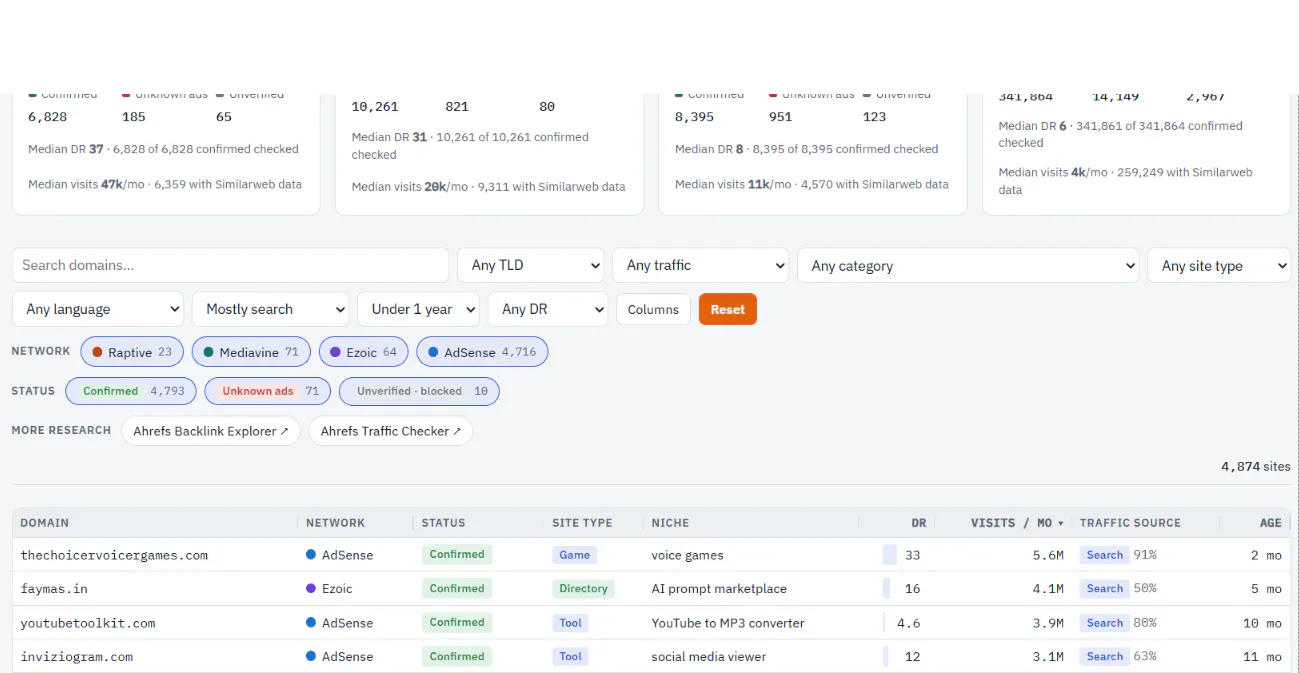
Task: Toggle the AdSense network filter chip
Action: pos(482,352)
